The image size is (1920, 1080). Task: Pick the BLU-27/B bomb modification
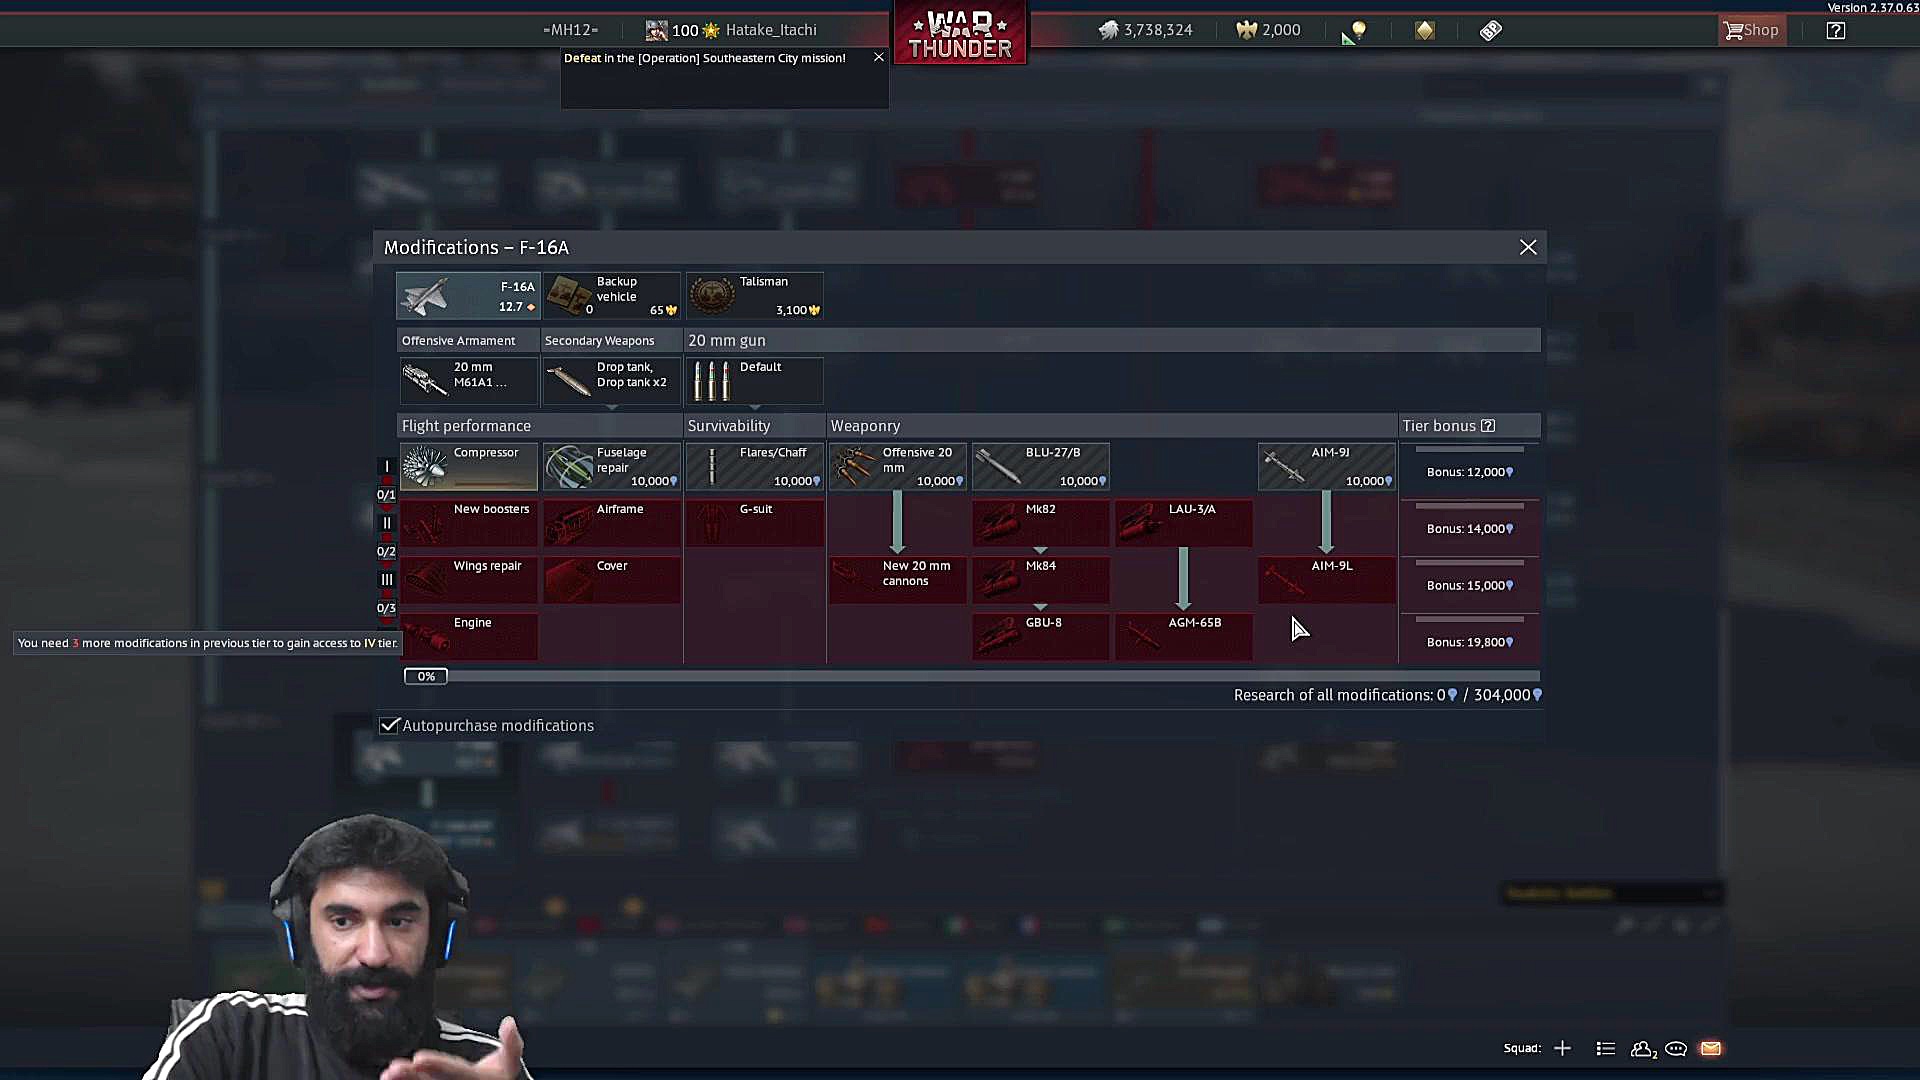tap(1040, 466)
